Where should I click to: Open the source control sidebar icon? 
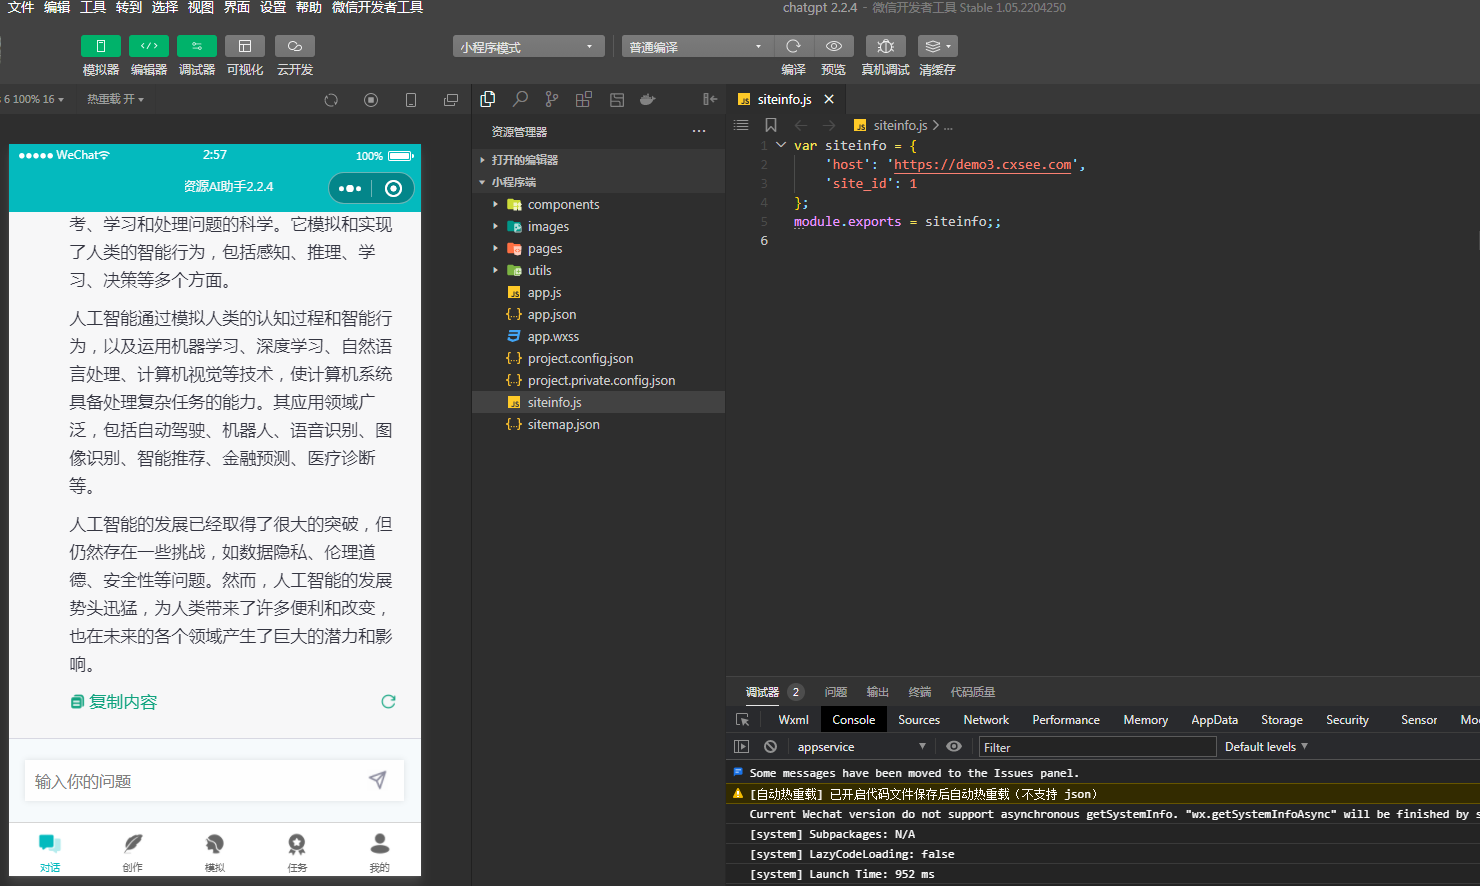pos(552,99)
